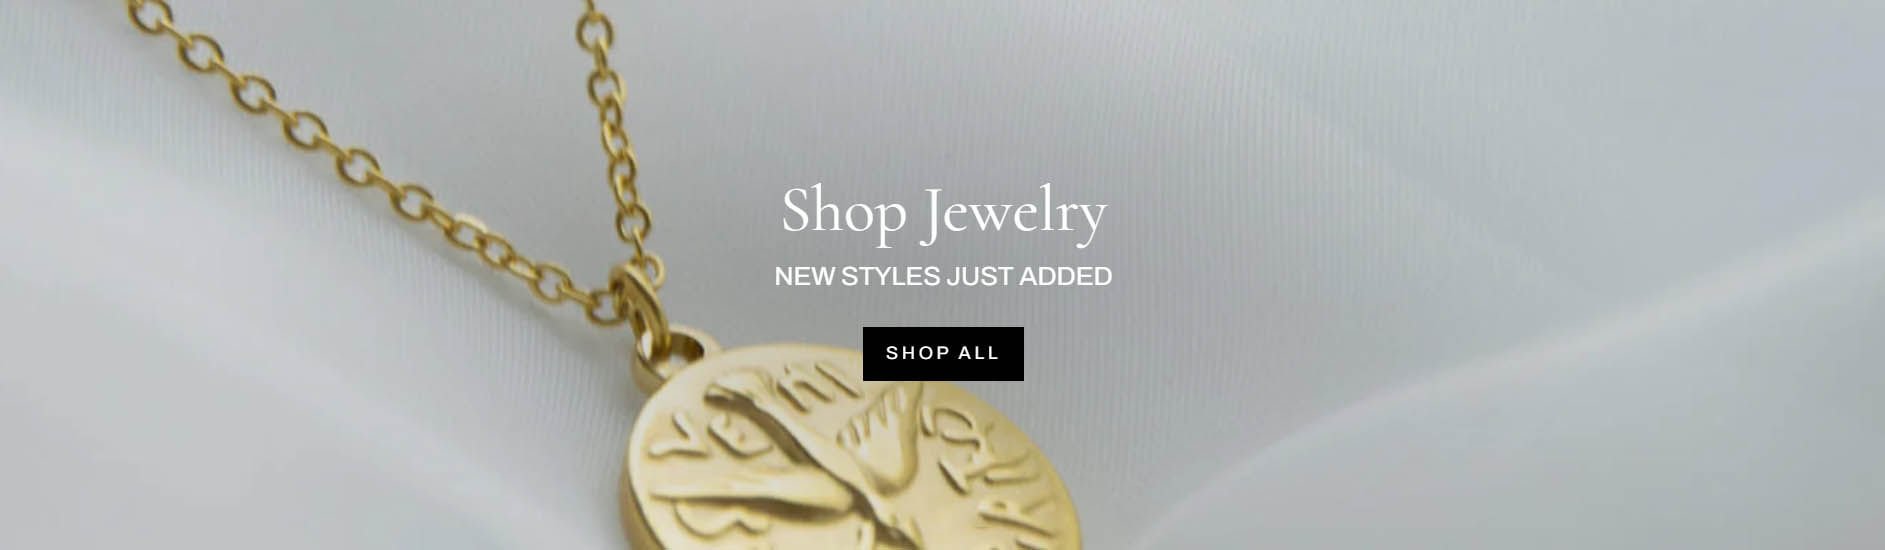Click the word Shop in the heading
The height and width of the screenshot is (550, 1885).
[x=843, y=212]
